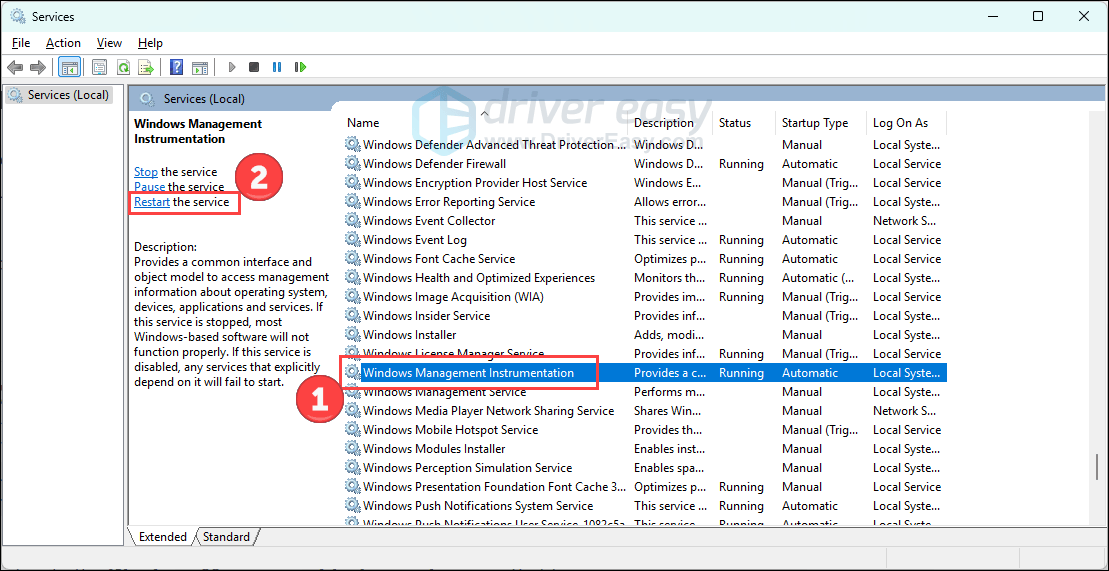1109x571 pixels.
Task: Sort services by the Name column header
Action: (363, 123)
